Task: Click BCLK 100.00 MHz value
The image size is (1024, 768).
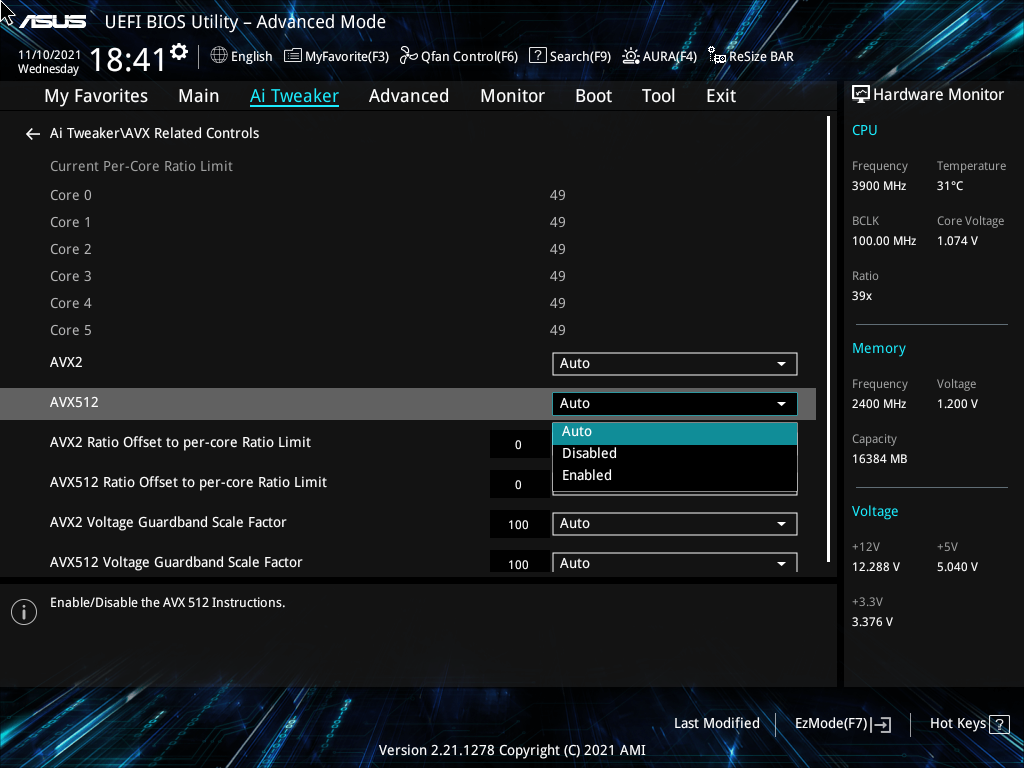Action: 884,241
